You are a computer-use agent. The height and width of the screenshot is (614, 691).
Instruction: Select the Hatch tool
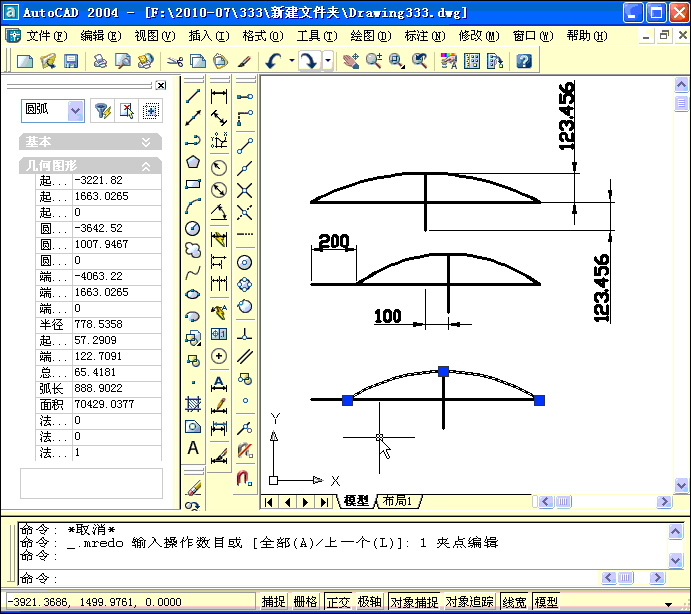tap(193, 404)
